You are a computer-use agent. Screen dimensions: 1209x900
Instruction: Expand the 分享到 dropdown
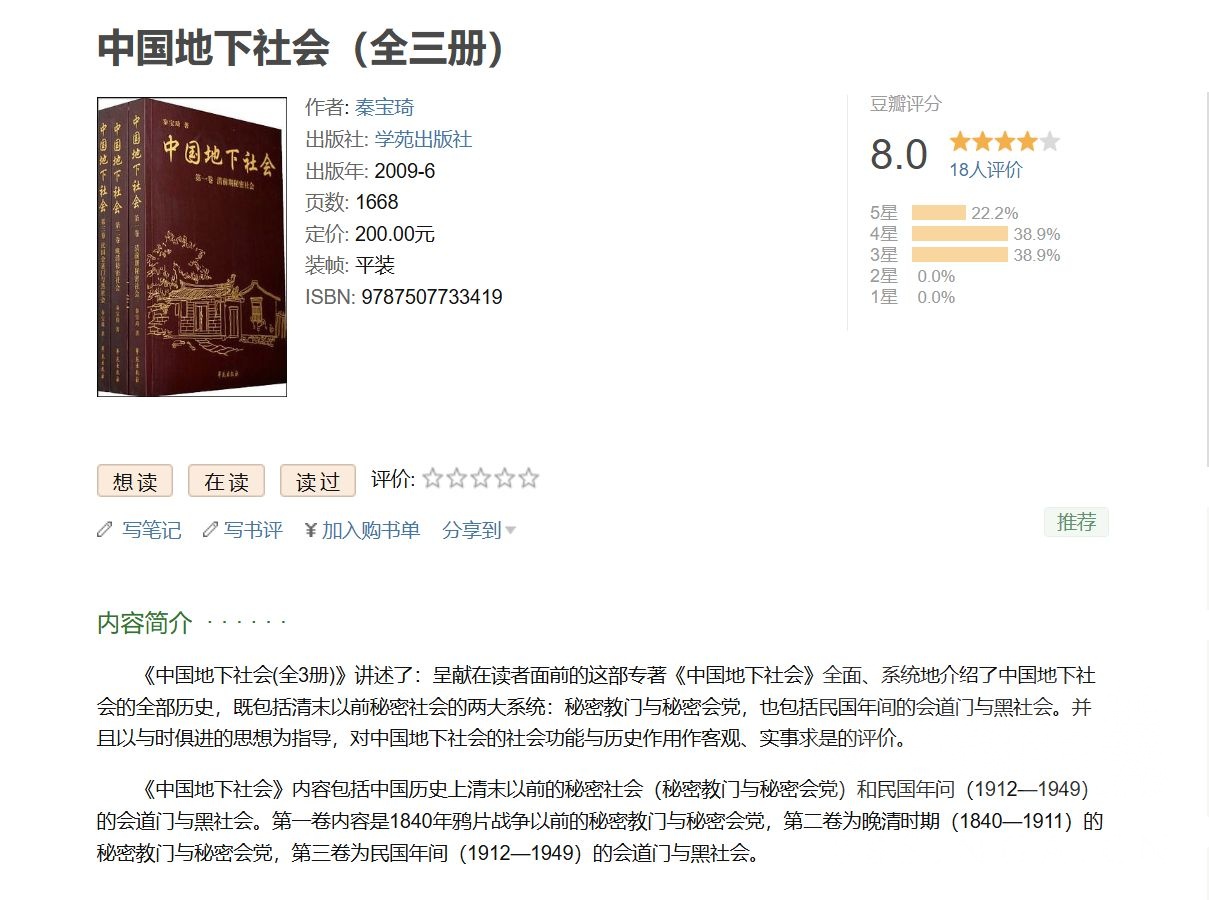pos(479,530)
